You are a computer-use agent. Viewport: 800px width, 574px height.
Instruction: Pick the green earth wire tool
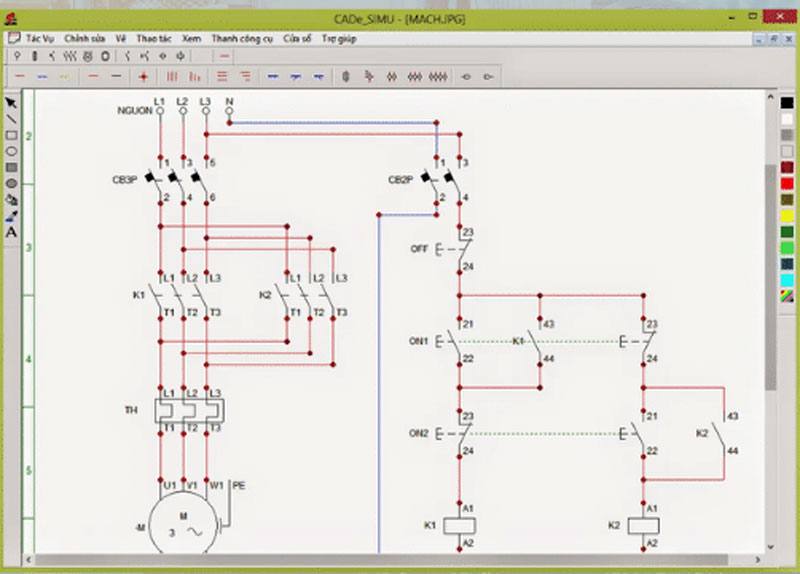click(65, 77)
